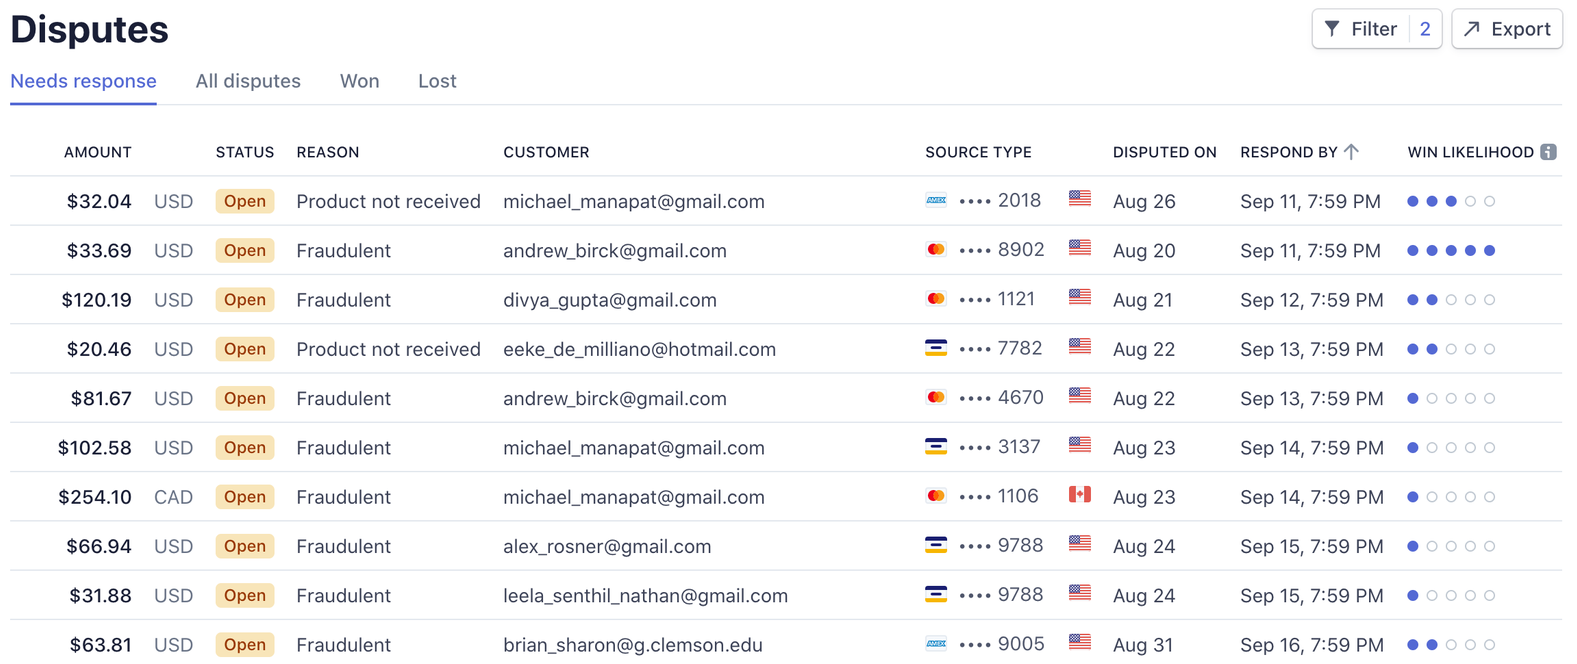Screen dimensions: 1577x664
Task: Click the "Aug 26" disputed date
Action: (x=1144, y=201)
